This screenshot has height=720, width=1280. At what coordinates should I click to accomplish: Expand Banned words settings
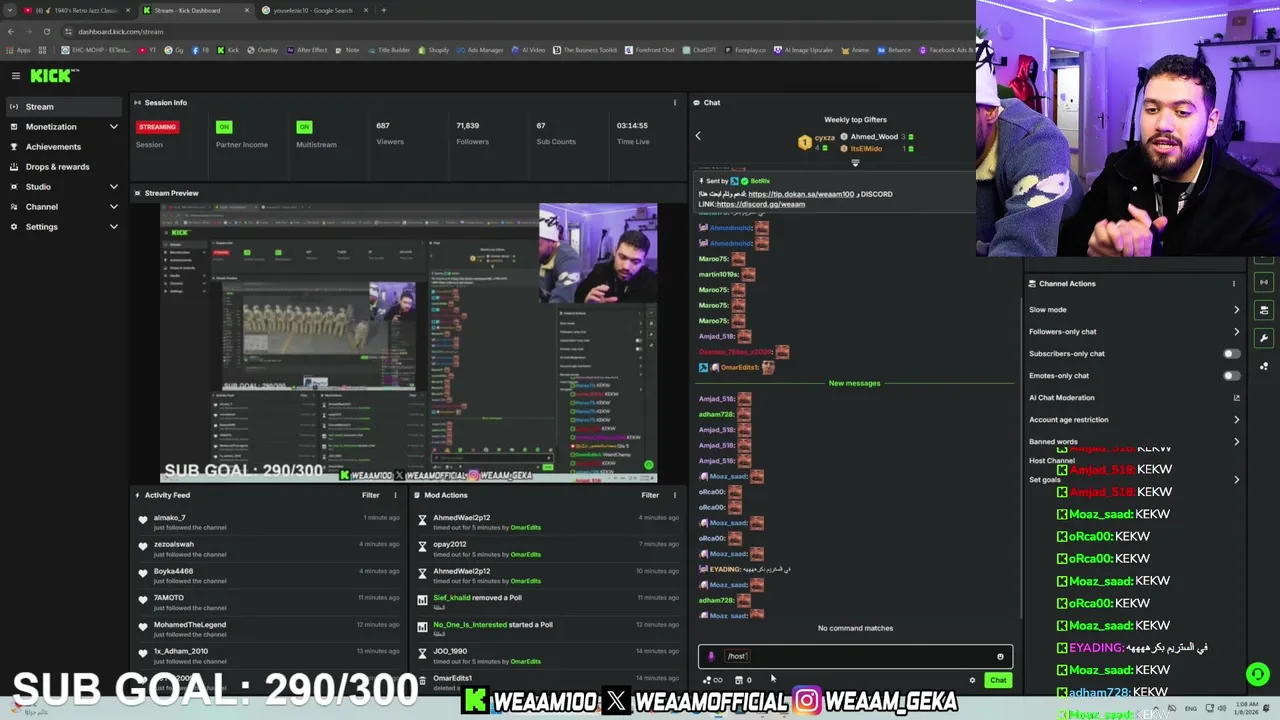[x=1134, y=442]
